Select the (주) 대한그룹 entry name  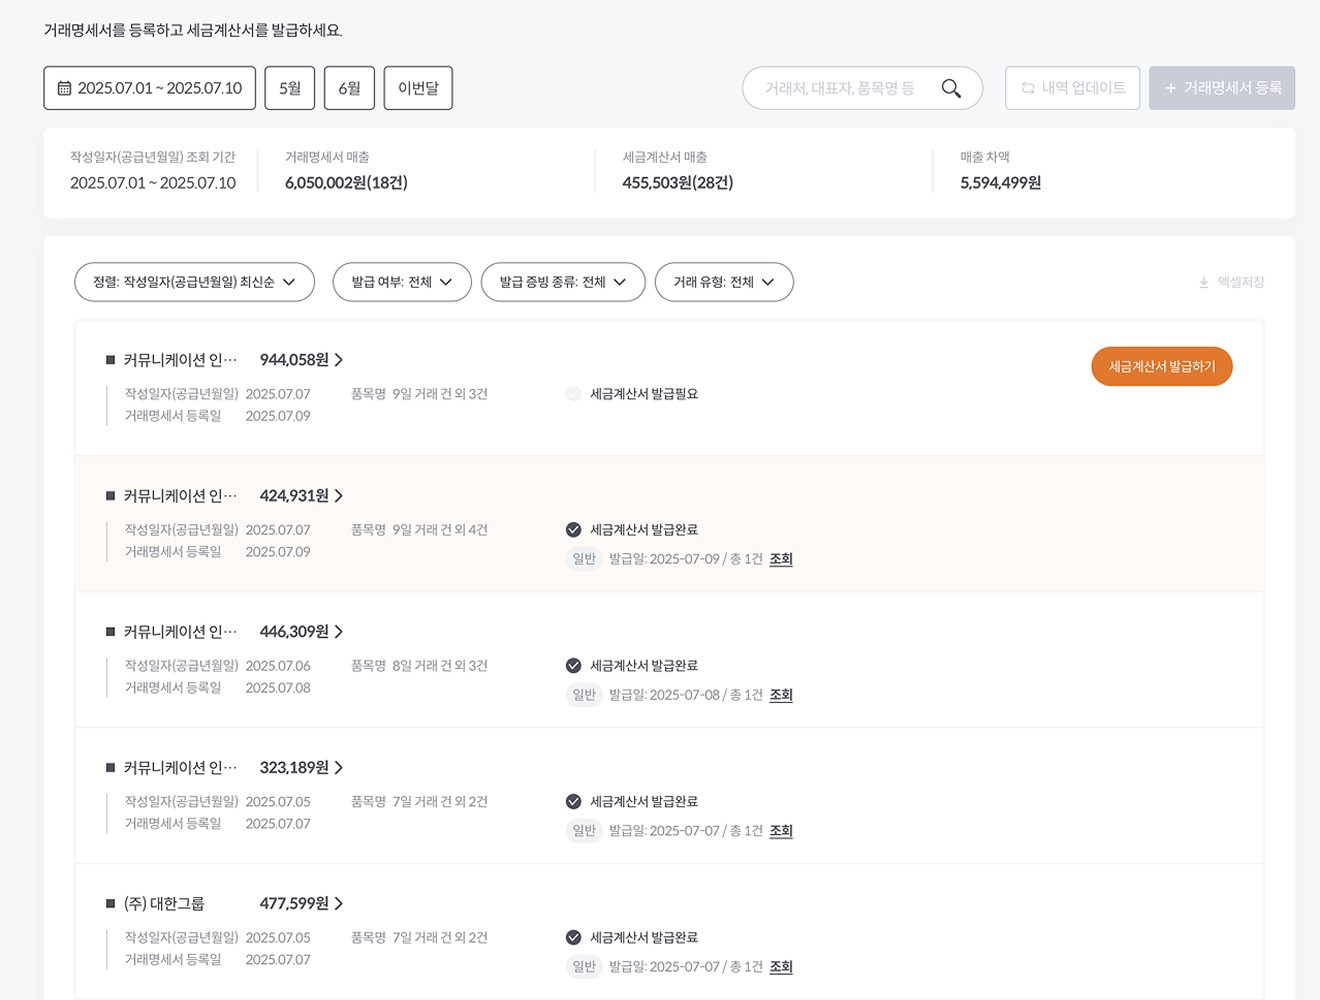coord(164,904)
